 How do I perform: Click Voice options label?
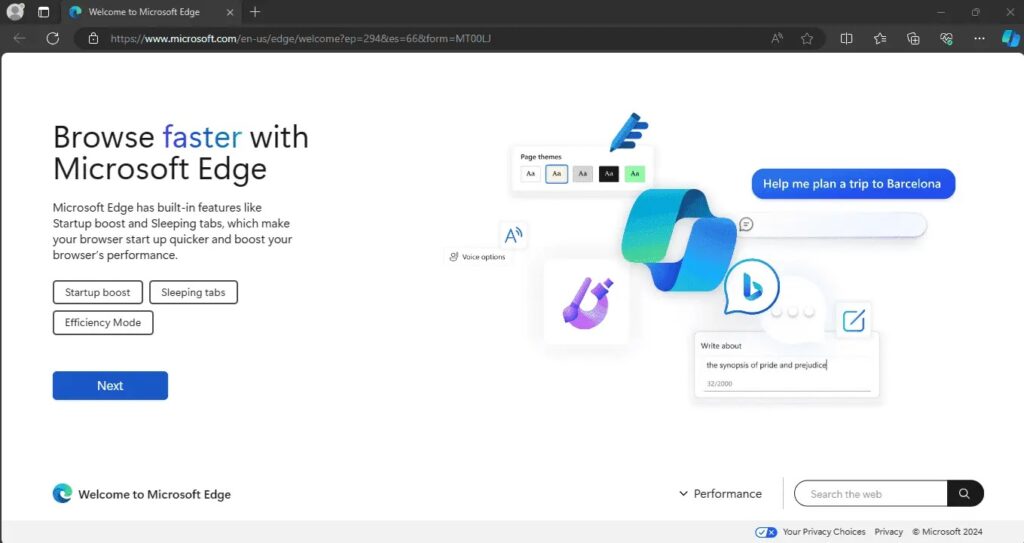483,257
